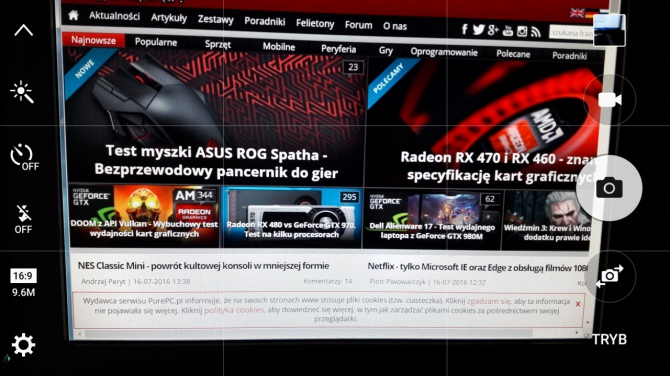This screenshot has width=670, height=376.
Task: Click the 'zgadzam się' cookie link
Action: [x=488, y=301]
